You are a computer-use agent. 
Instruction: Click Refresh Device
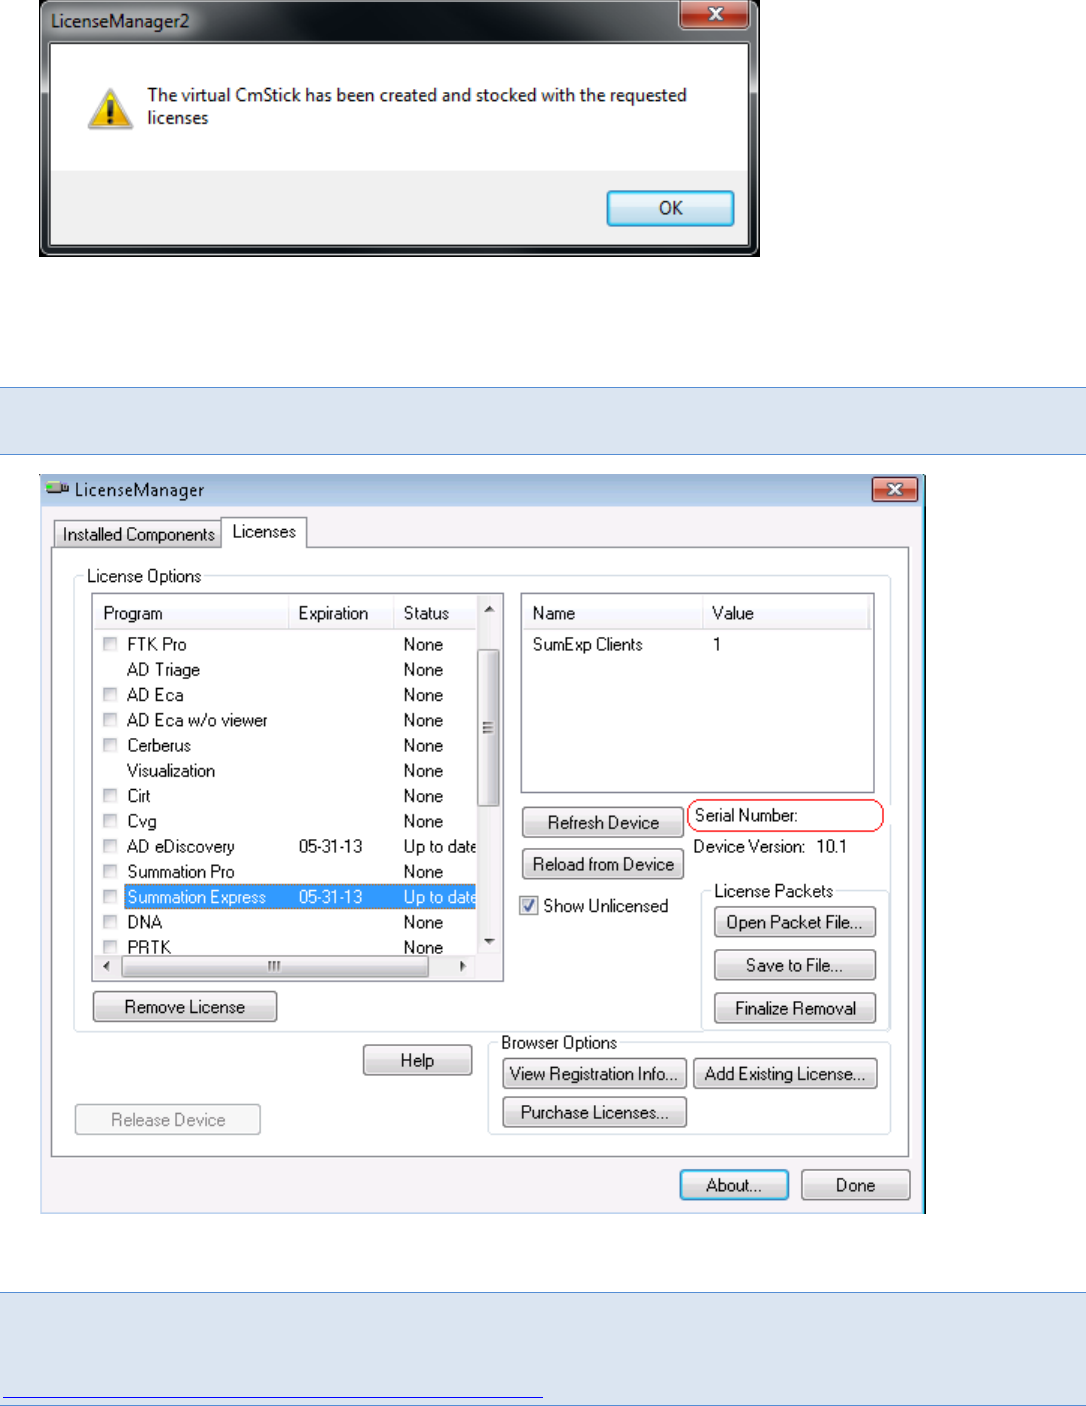[603, 823]
